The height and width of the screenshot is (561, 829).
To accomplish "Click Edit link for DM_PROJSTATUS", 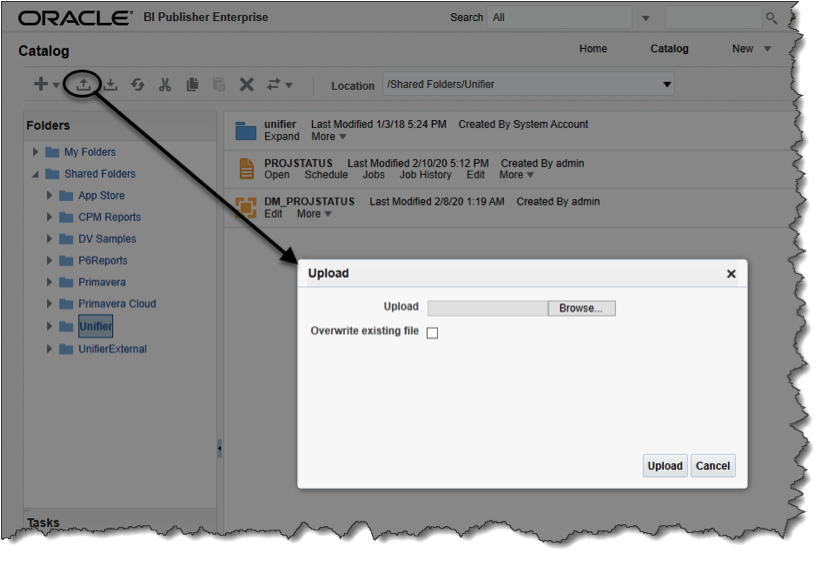I will [273, 214].
